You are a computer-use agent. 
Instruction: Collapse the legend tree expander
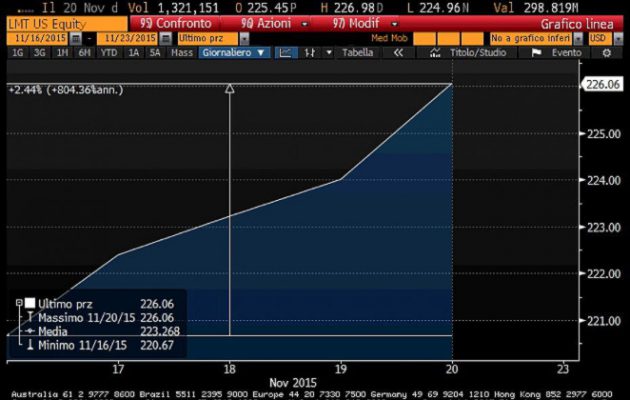pos(19,303)
